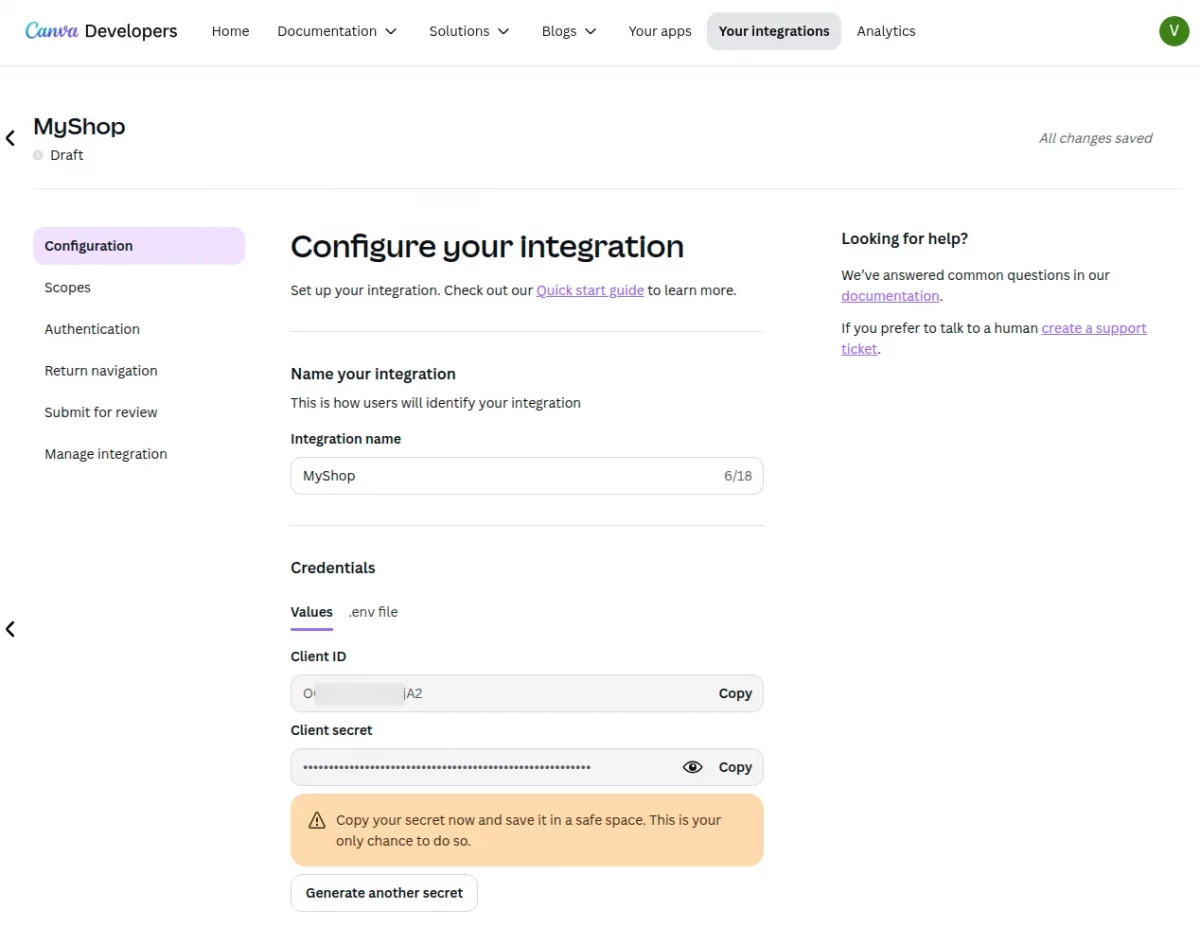Expand the Solutions dropdown

[469, 31]
